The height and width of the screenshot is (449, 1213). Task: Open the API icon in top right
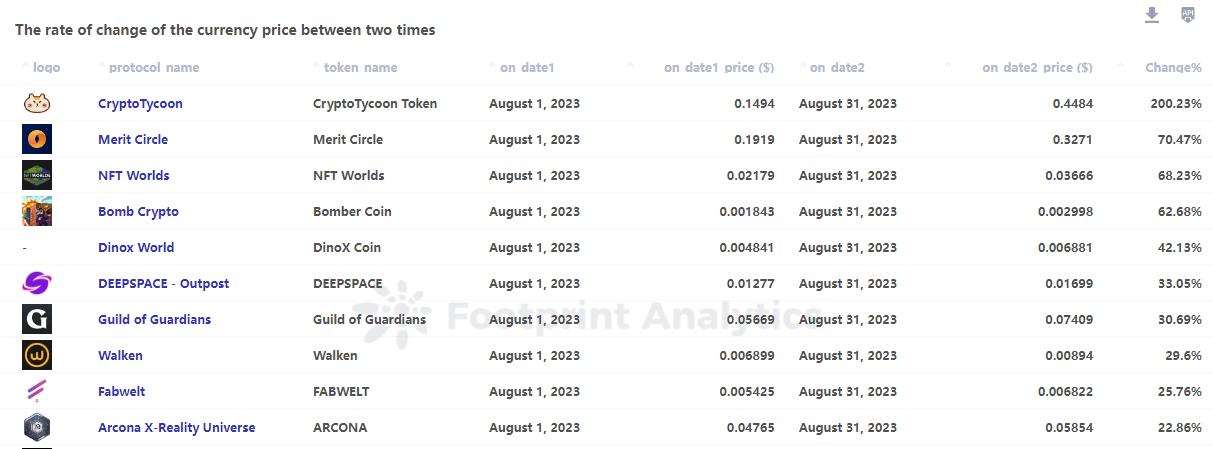1188,14
